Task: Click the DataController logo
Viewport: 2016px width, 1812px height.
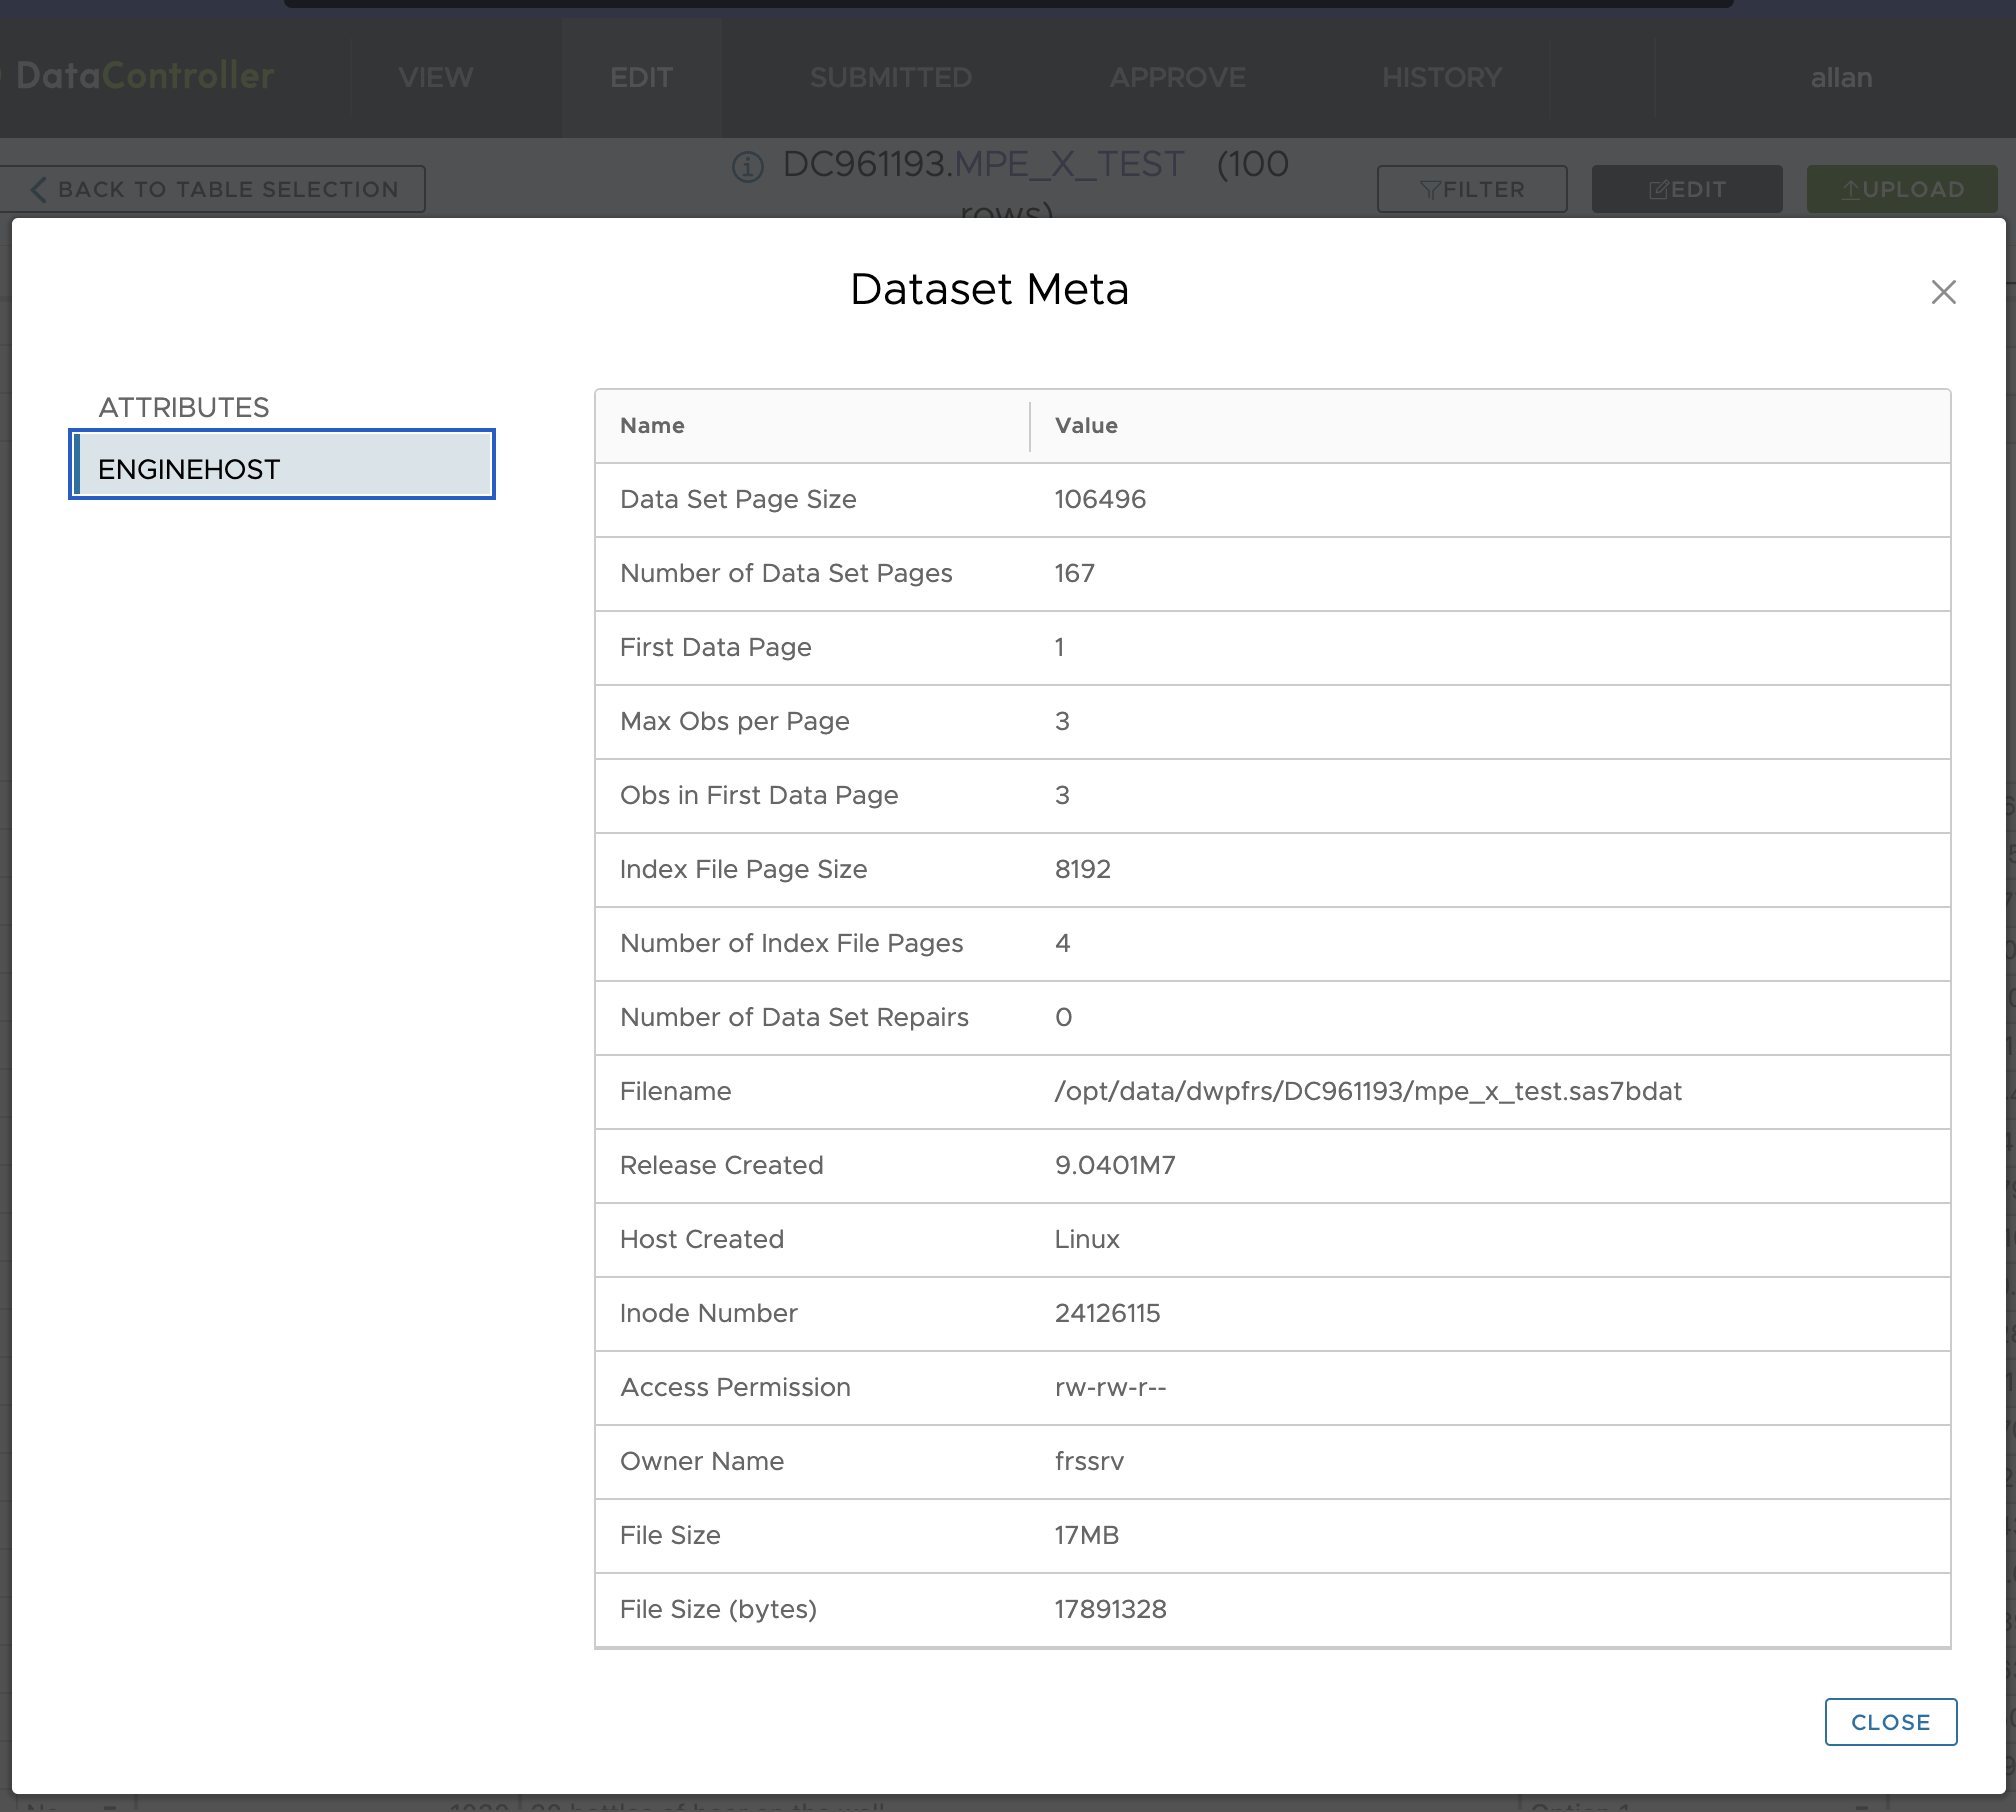Action: click(x=144, y=76)
